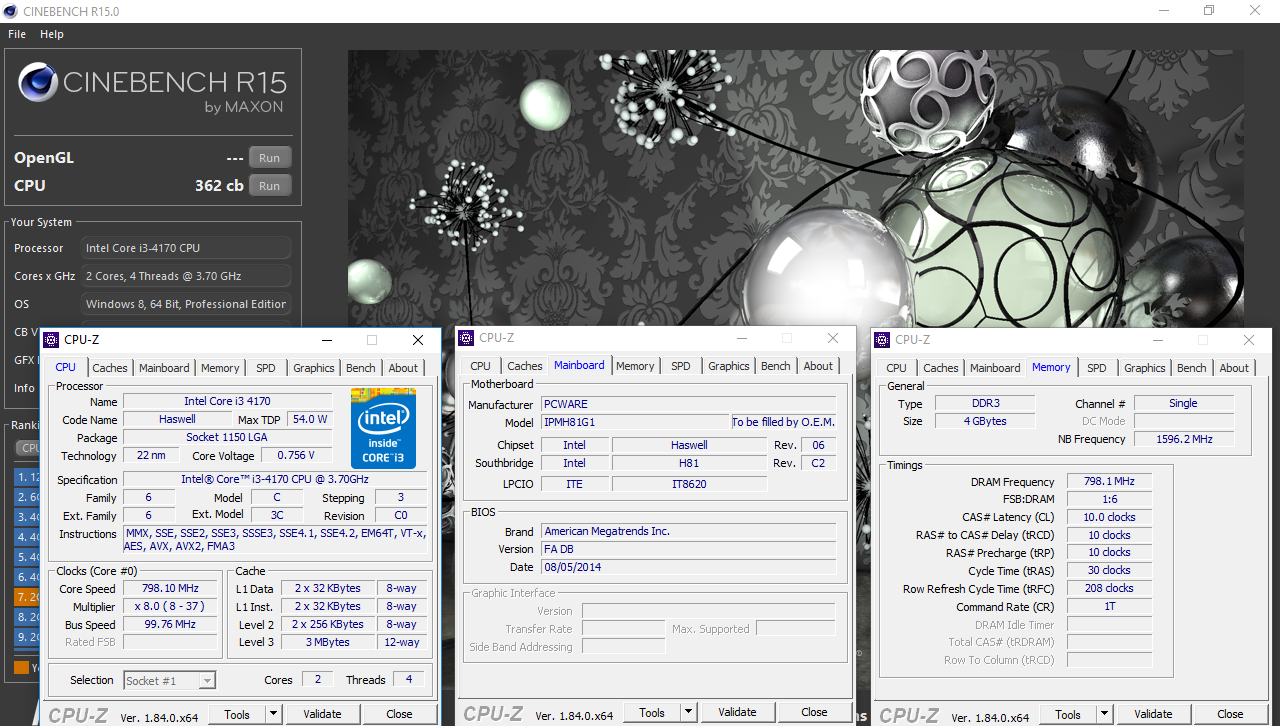1280x726 pixels.
Task: Go to Graphics tab in right CPU-Z window
Action: tap(1145, 368)
